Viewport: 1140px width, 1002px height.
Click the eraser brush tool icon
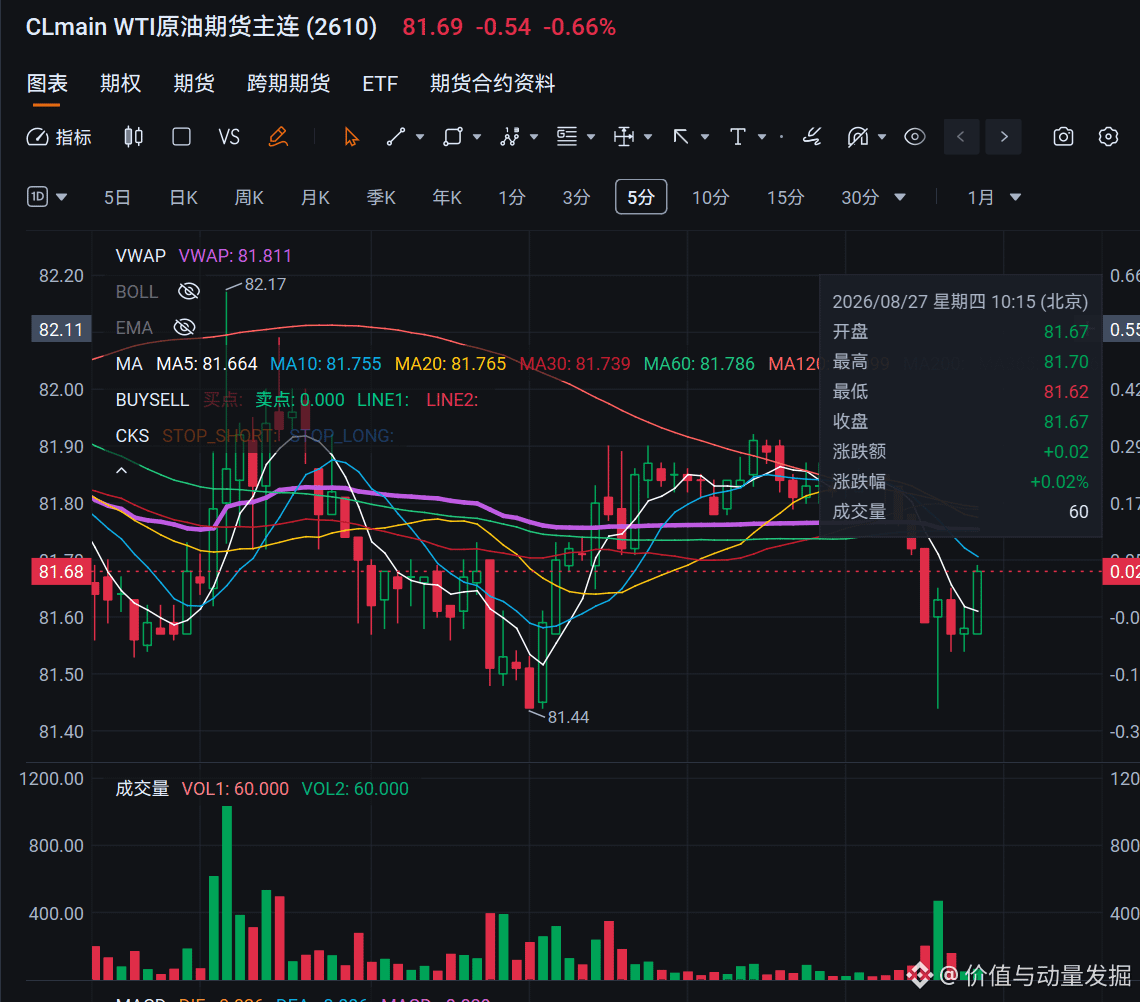click(x=812, y=137)
